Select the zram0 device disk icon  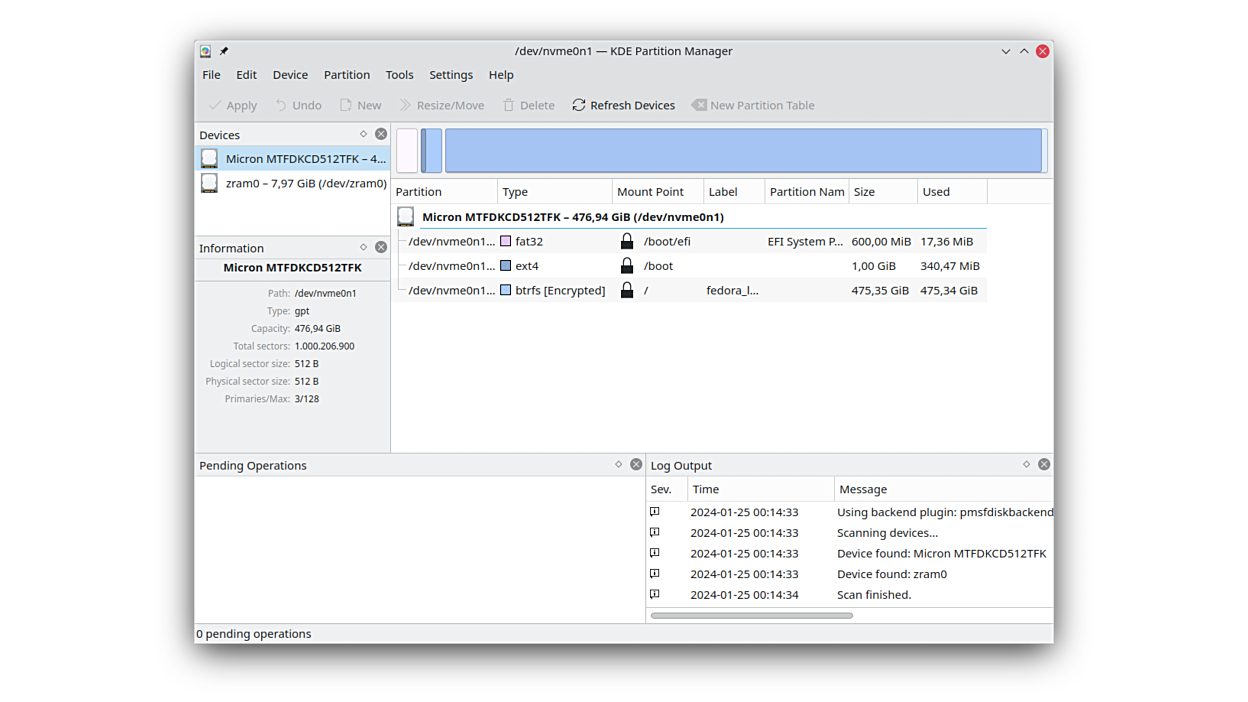(x=209, y=183)
